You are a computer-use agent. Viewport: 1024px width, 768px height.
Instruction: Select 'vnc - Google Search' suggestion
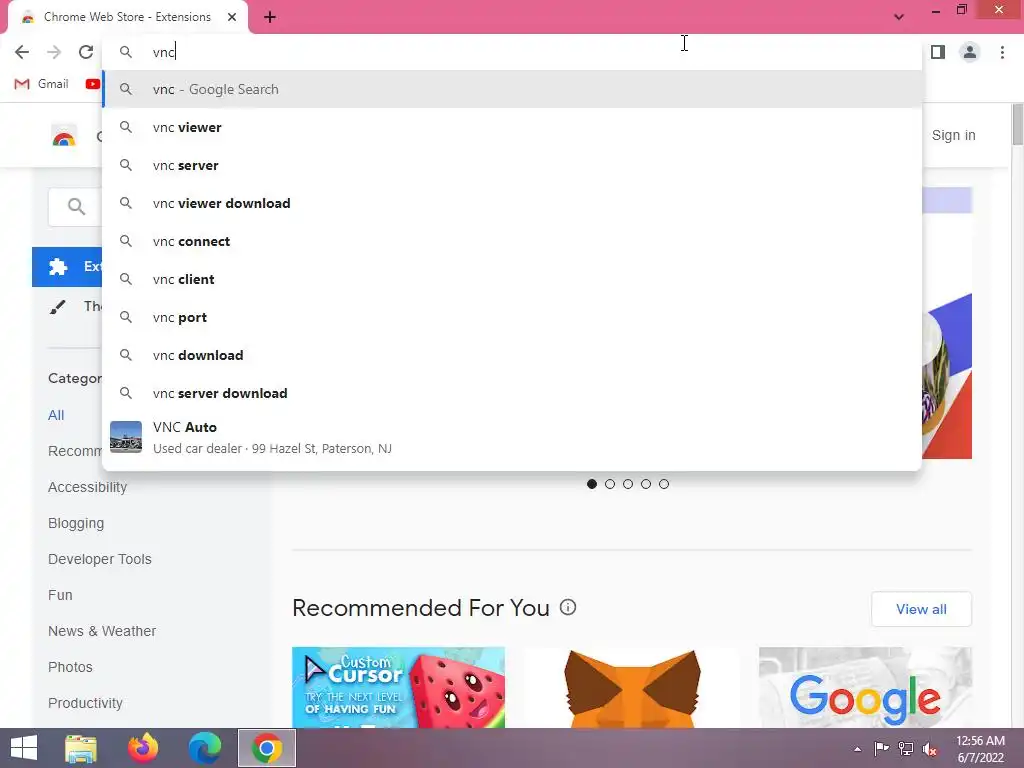pos(512,89)
